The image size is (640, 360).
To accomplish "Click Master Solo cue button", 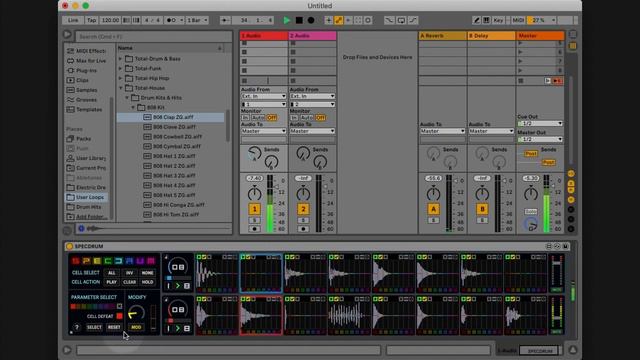I will pos(531,211).
